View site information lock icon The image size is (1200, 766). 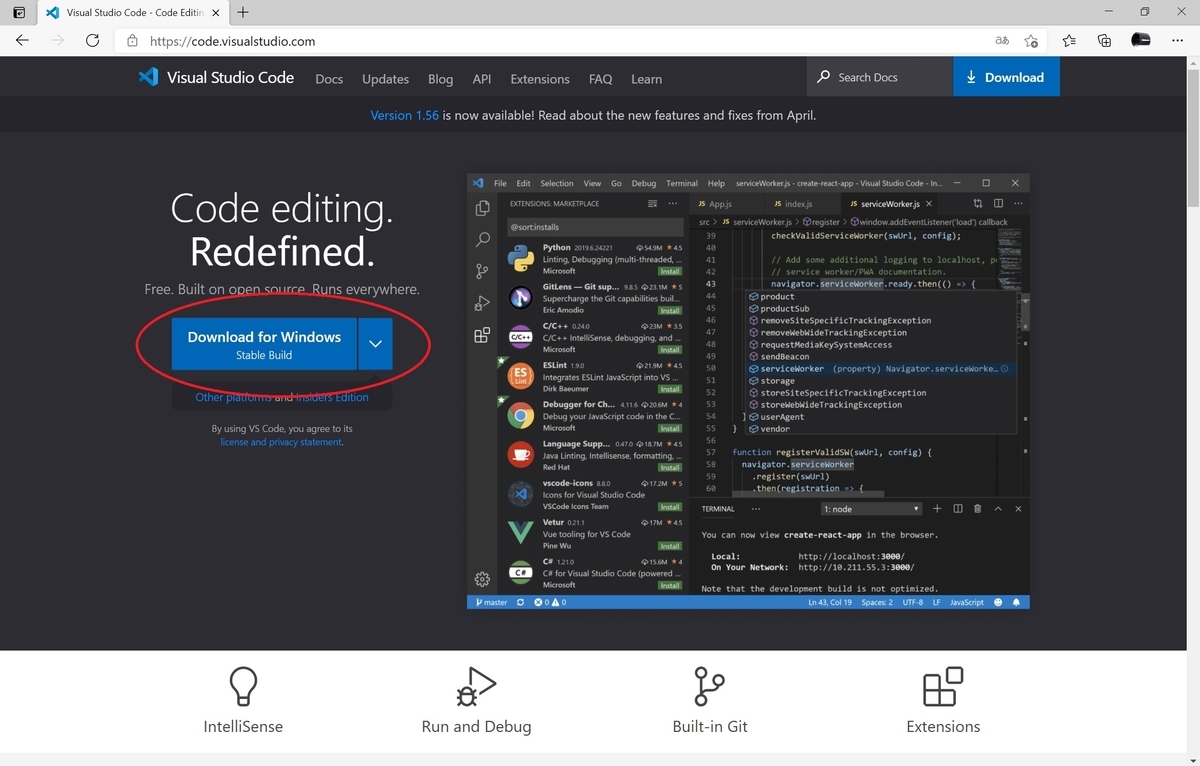coord(131,41)
